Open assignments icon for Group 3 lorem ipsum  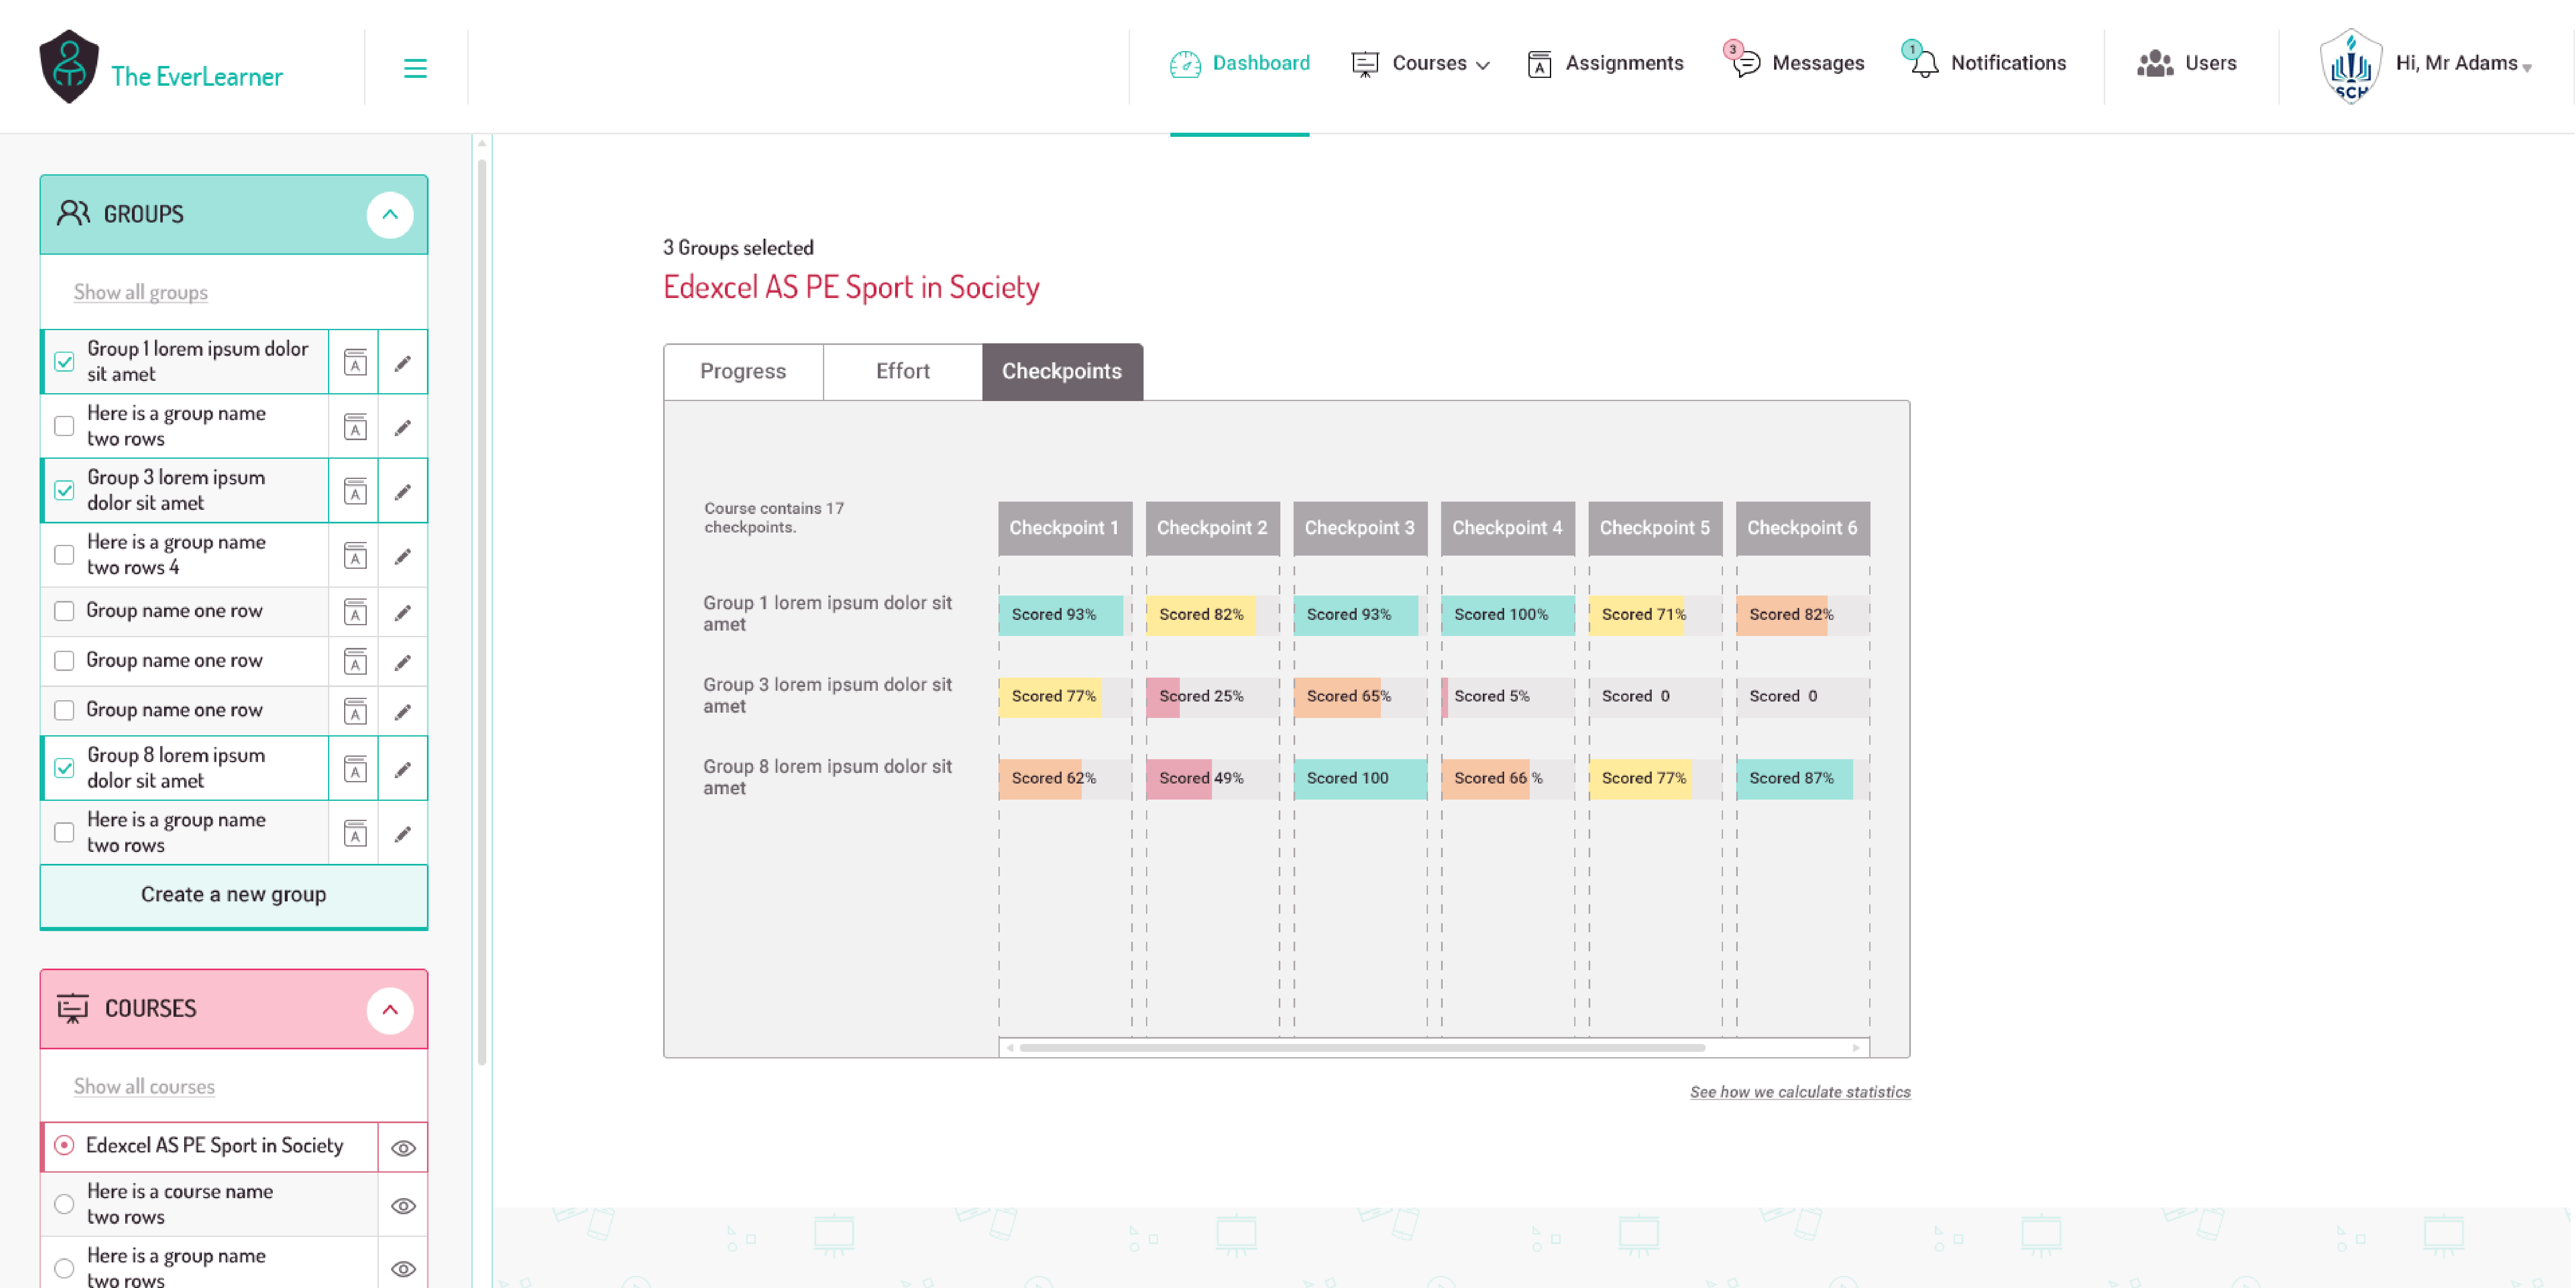(x=355, y=491)
